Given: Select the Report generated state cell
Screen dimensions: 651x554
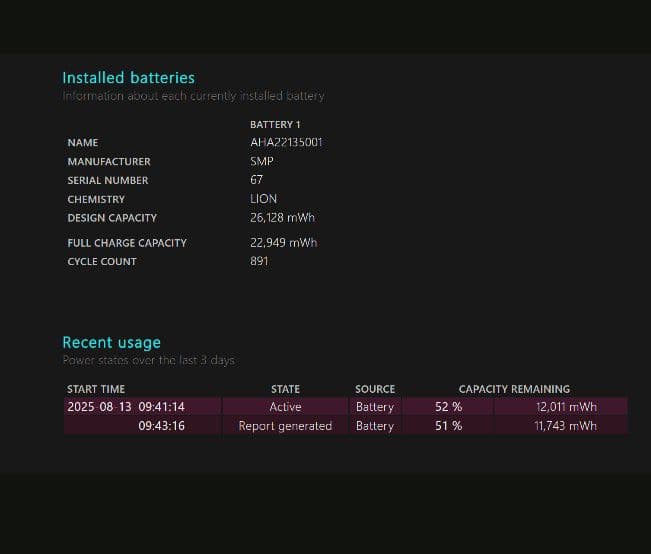Looking at the screenshot, I should [285, 426].
